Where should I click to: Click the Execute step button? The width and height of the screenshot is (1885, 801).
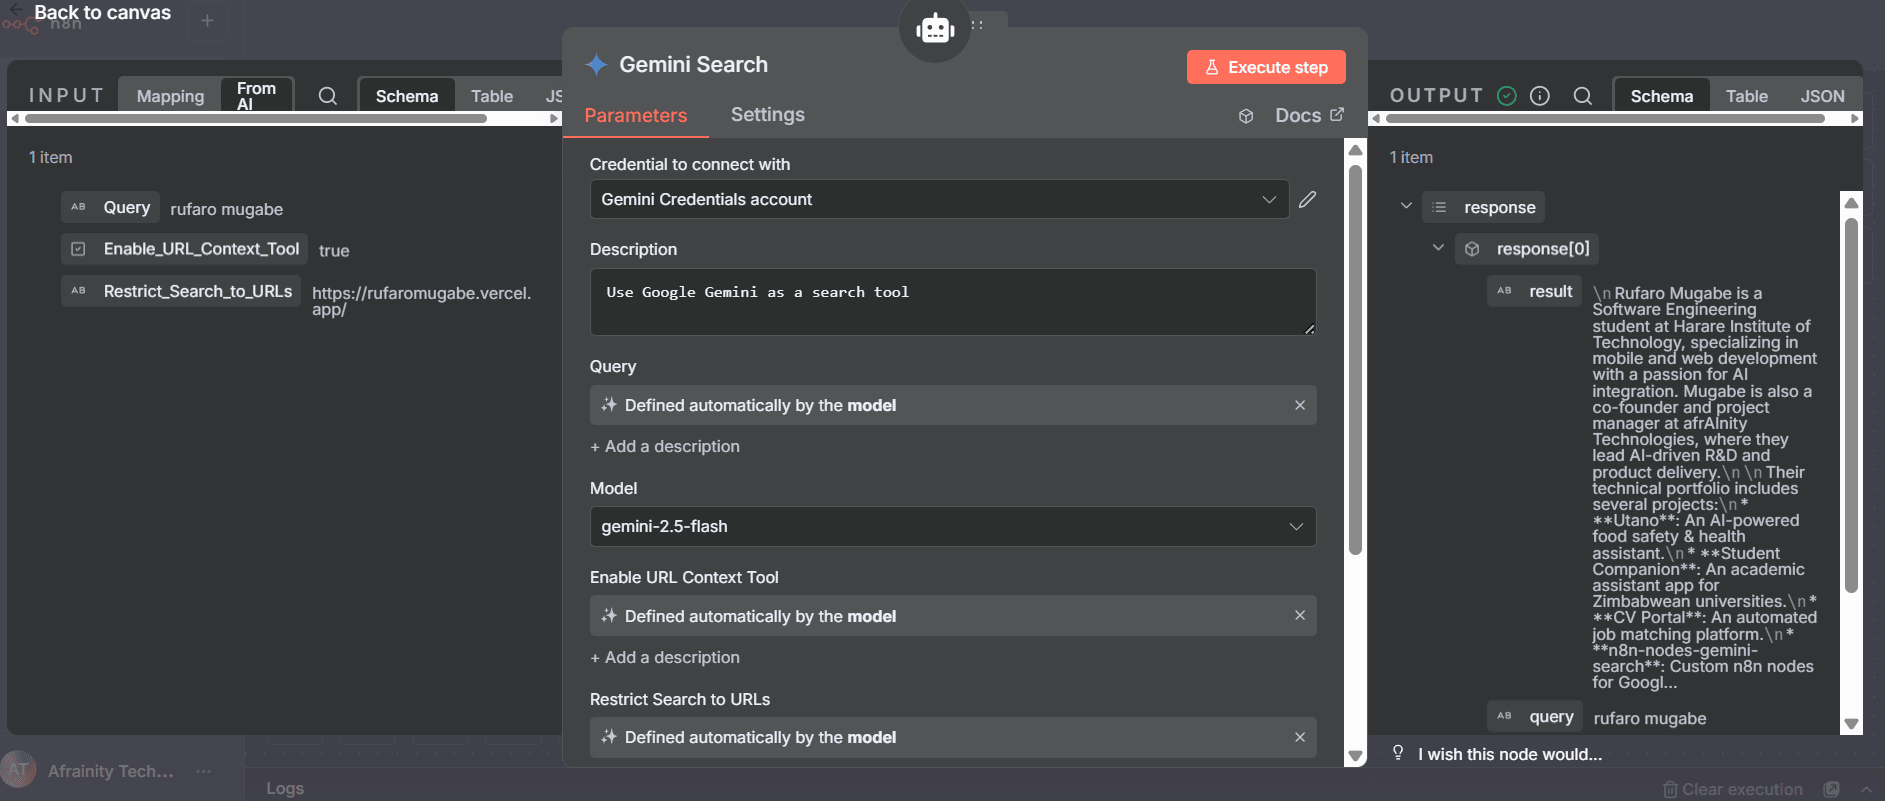(1266, 67)
